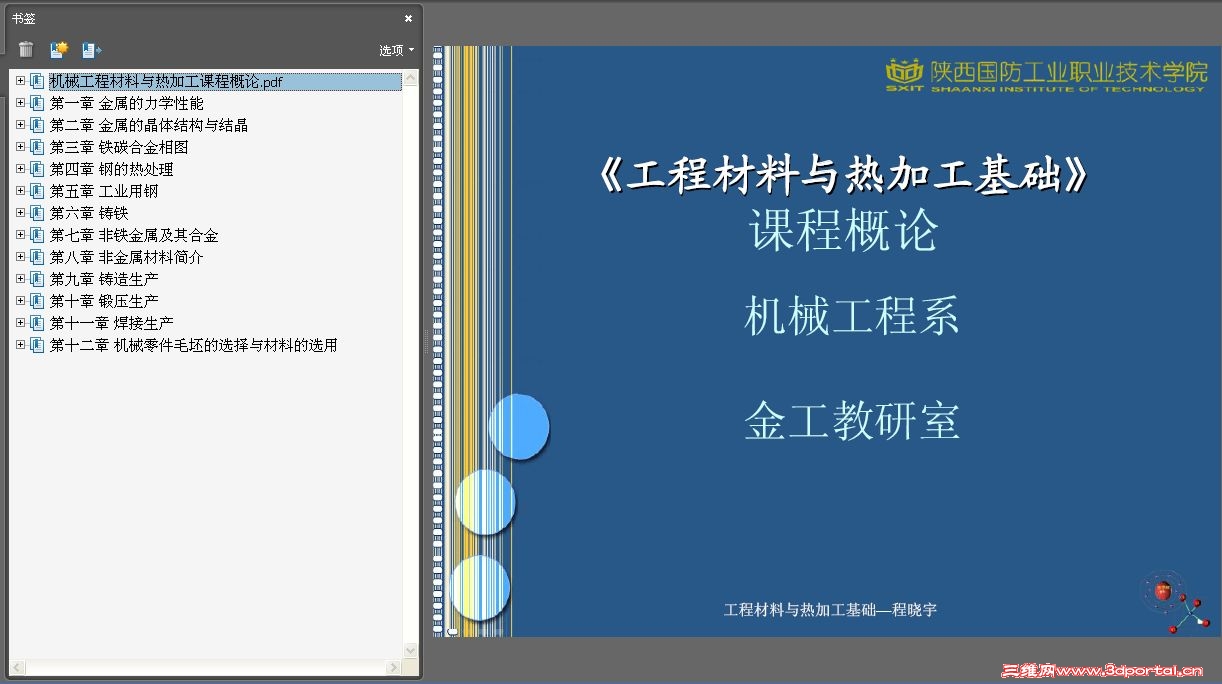The width and height of the screenshot is (1222, 684).
Task: Click the slide text 机械工程系
Action: 852,316
